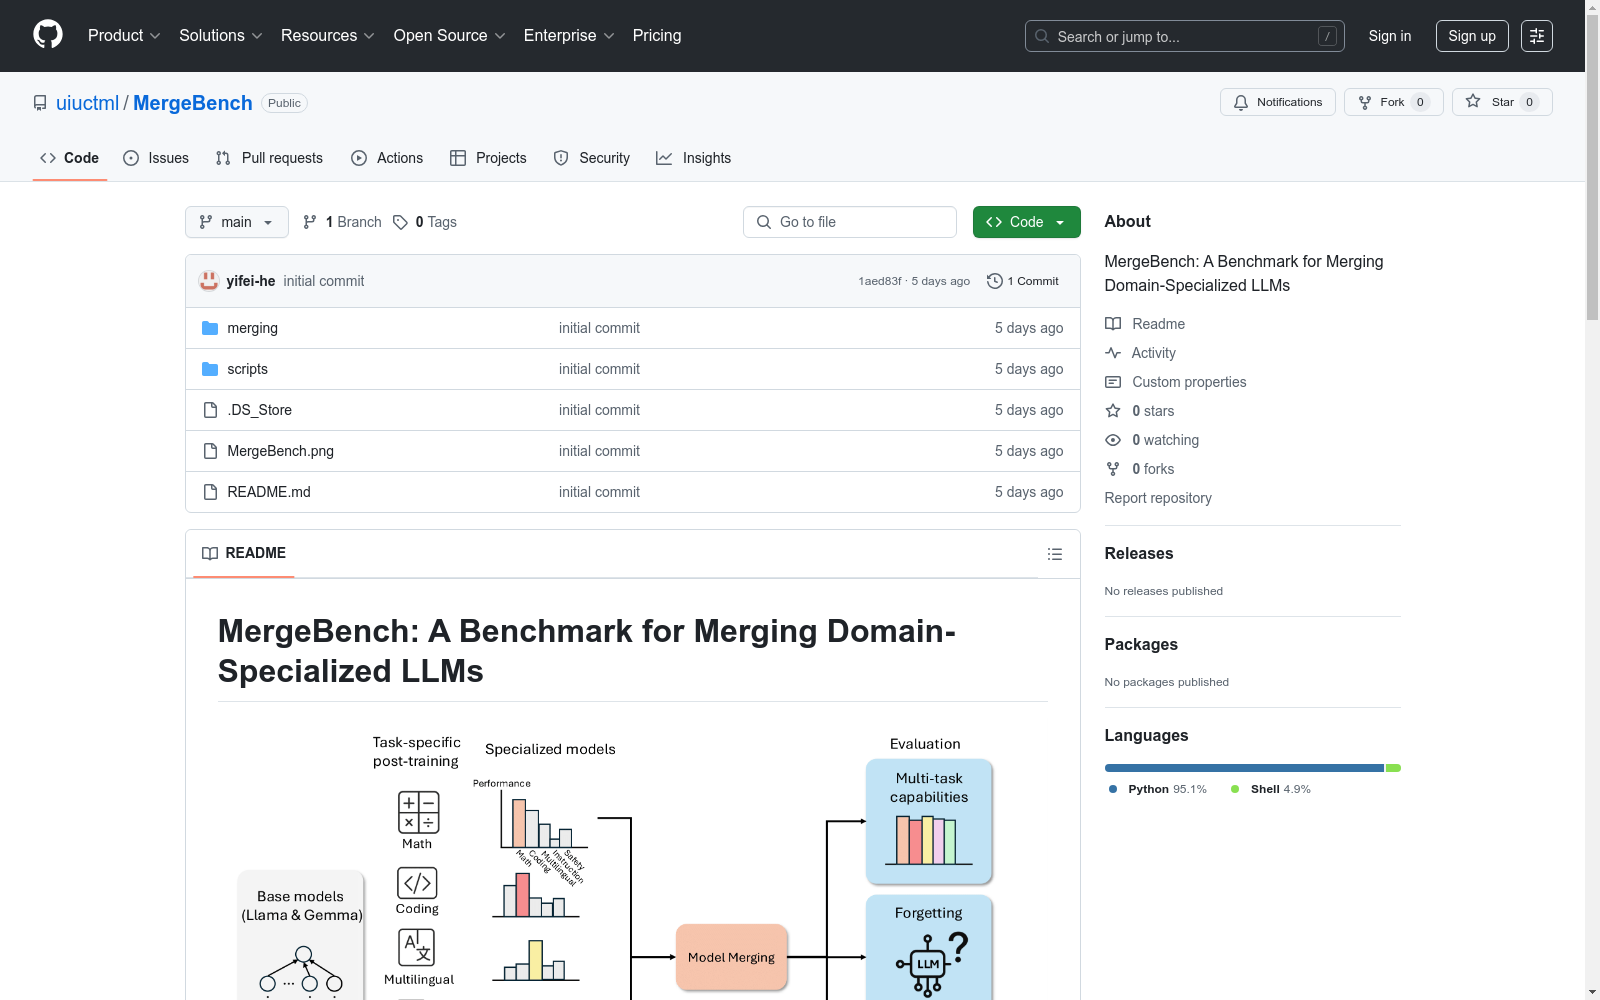This screenshot has height=1000, width=1600.
Task: Open the Packages heading link
Action: (1141, 644)
